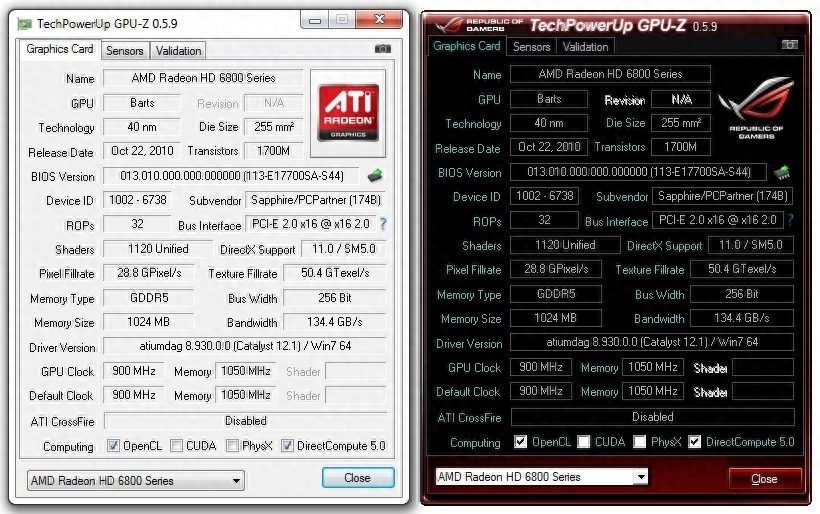Click Subvendor 'Sapphire/PCPartner (174B)' in the ROG window
The image size is (820, 514).
723,196
